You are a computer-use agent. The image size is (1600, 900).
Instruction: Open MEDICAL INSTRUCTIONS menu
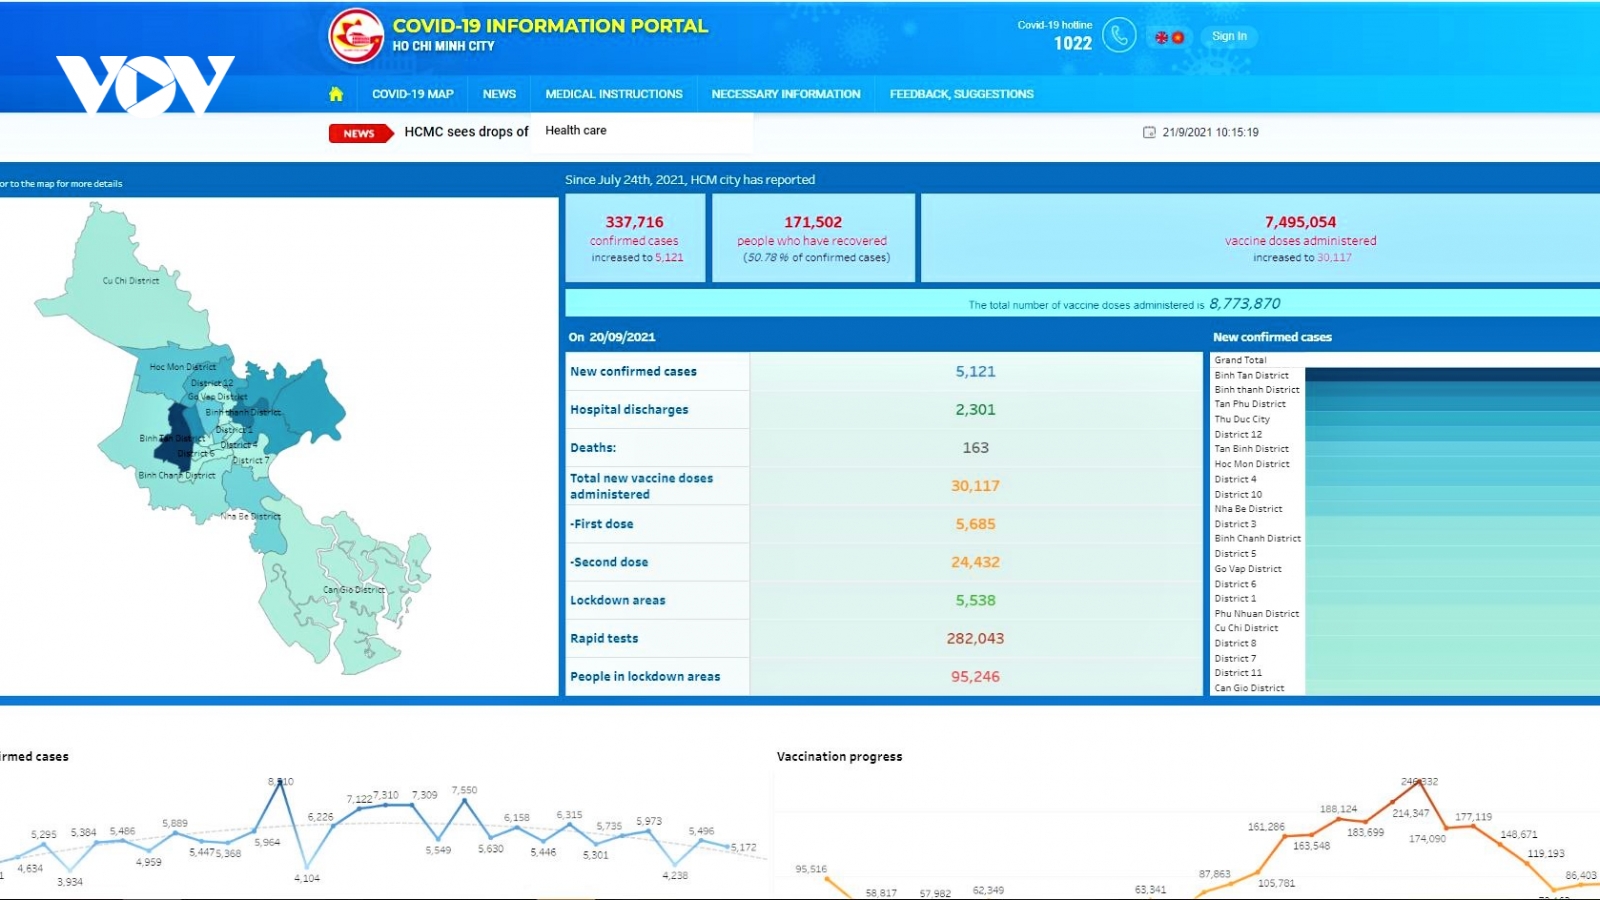tap(614, 94)
